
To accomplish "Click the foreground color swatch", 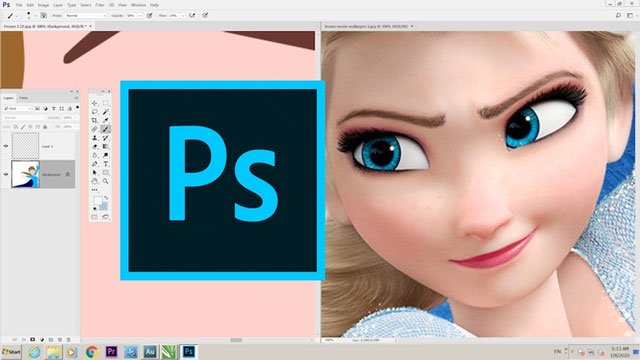I will 97,200.
